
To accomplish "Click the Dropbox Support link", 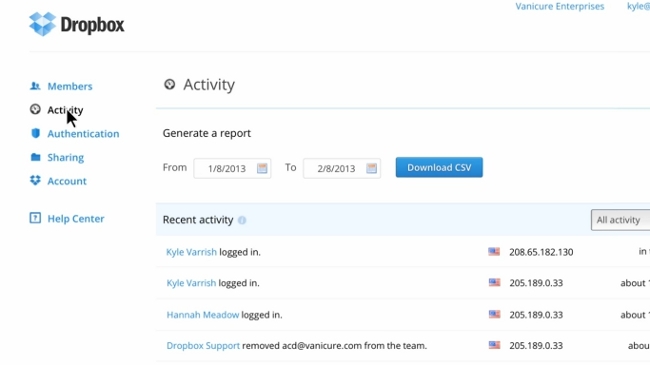I will coord(203,346).
